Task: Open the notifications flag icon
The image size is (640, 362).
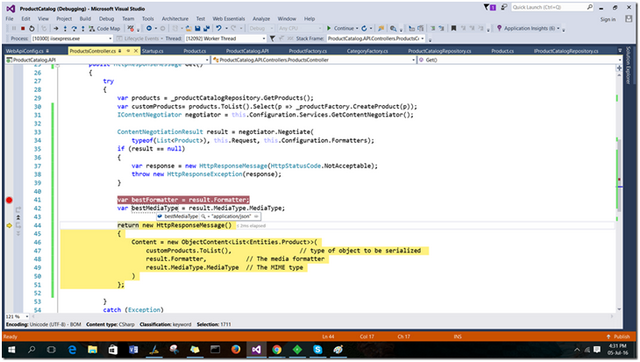Action: pyautogui.click(x=489, y=7)
